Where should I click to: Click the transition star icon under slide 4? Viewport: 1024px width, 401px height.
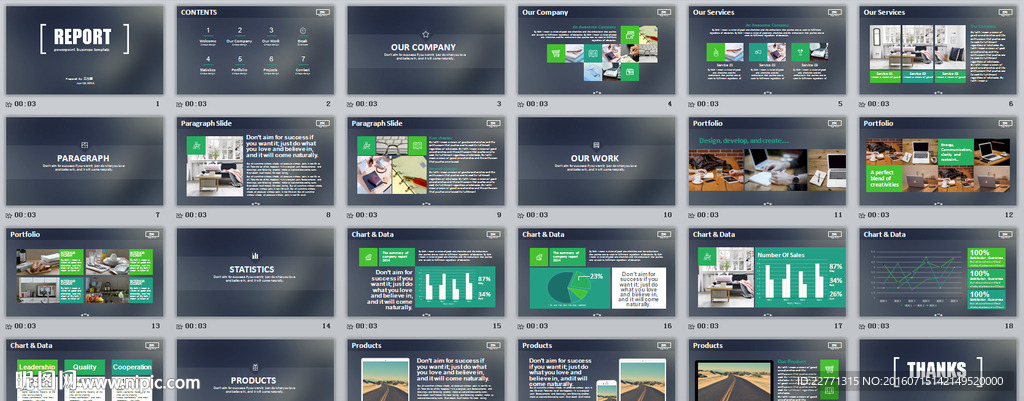coord(520,104)
